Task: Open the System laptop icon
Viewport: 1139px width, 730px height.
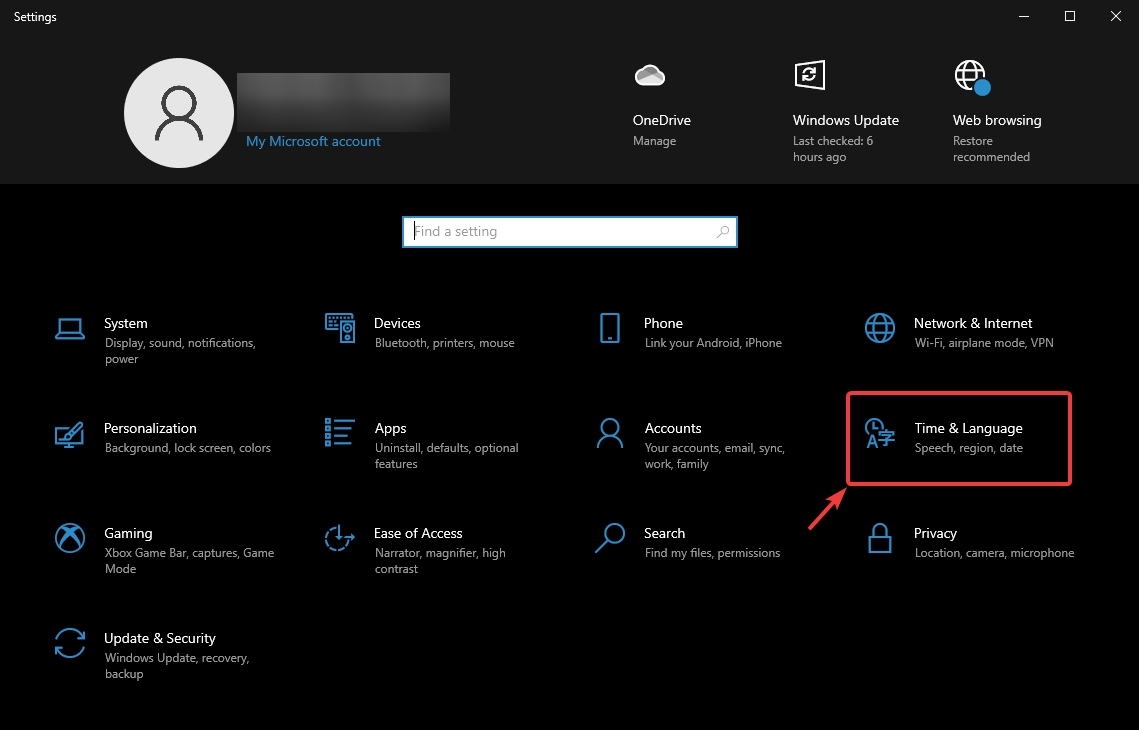Action: click(70, 329)
